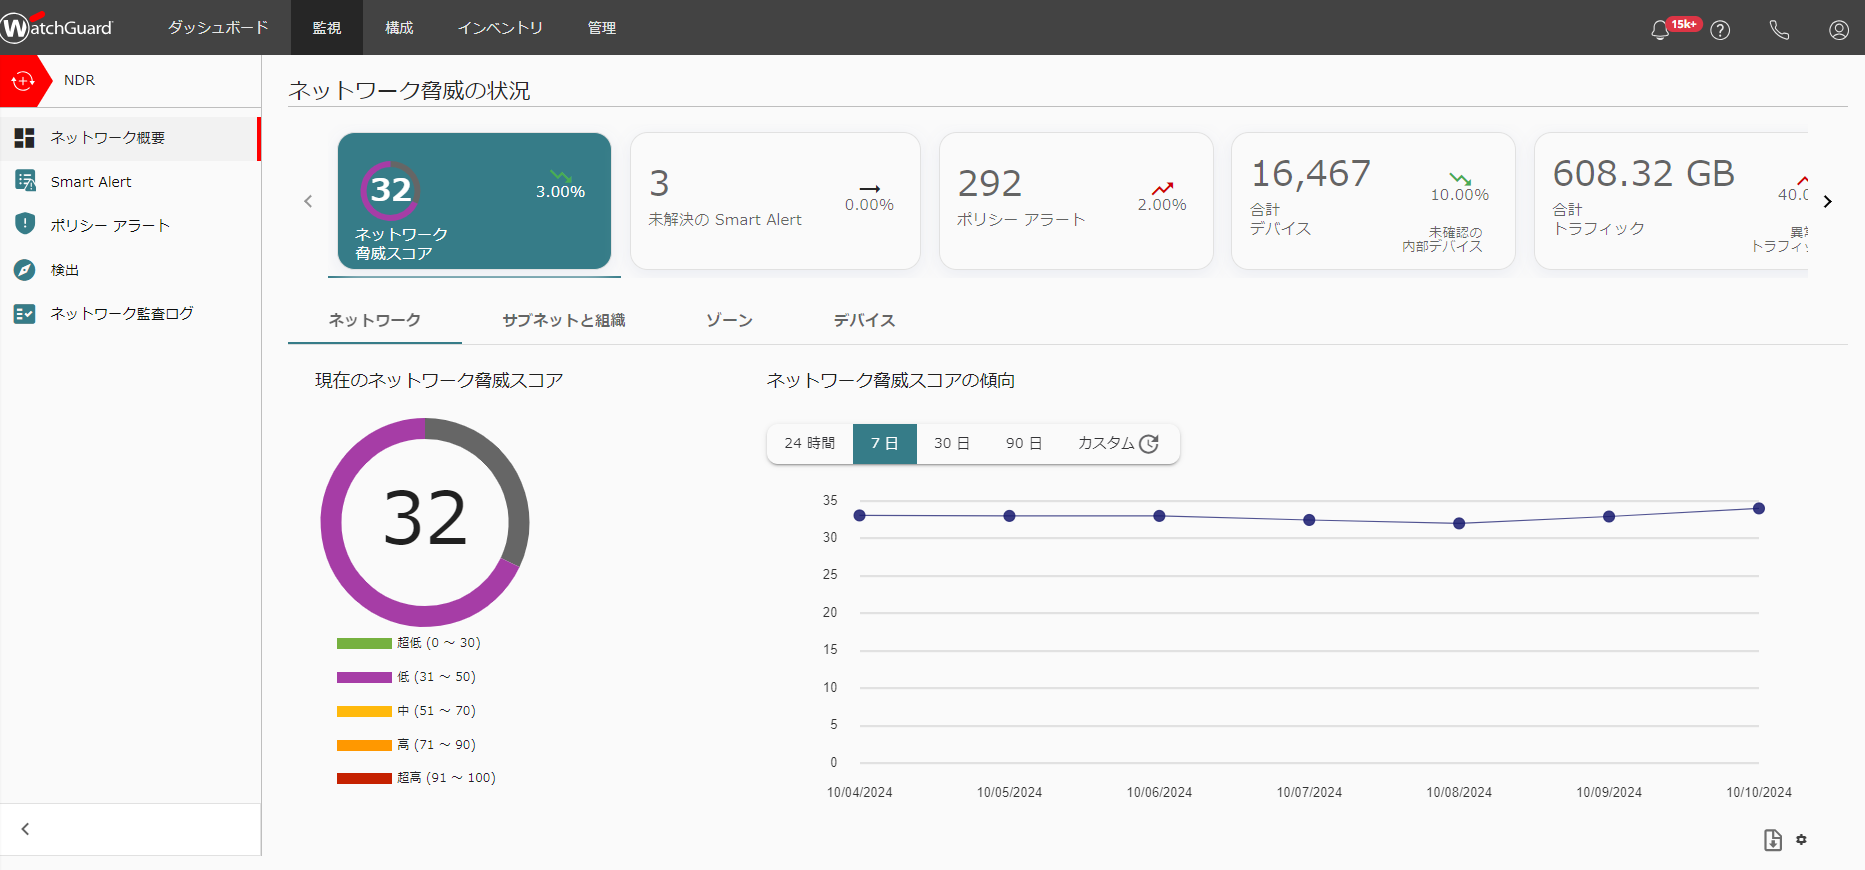Select the 7 日 time range
The width and height of the screenshot is (1865, 870).
[x=885, y=443]
